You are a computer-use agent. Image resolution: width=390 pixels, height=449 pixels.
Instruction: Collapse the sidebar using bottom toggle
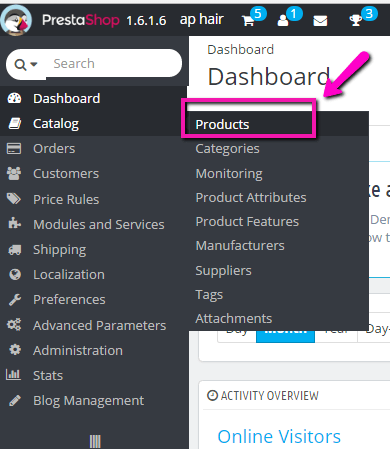tap(95, 441)
